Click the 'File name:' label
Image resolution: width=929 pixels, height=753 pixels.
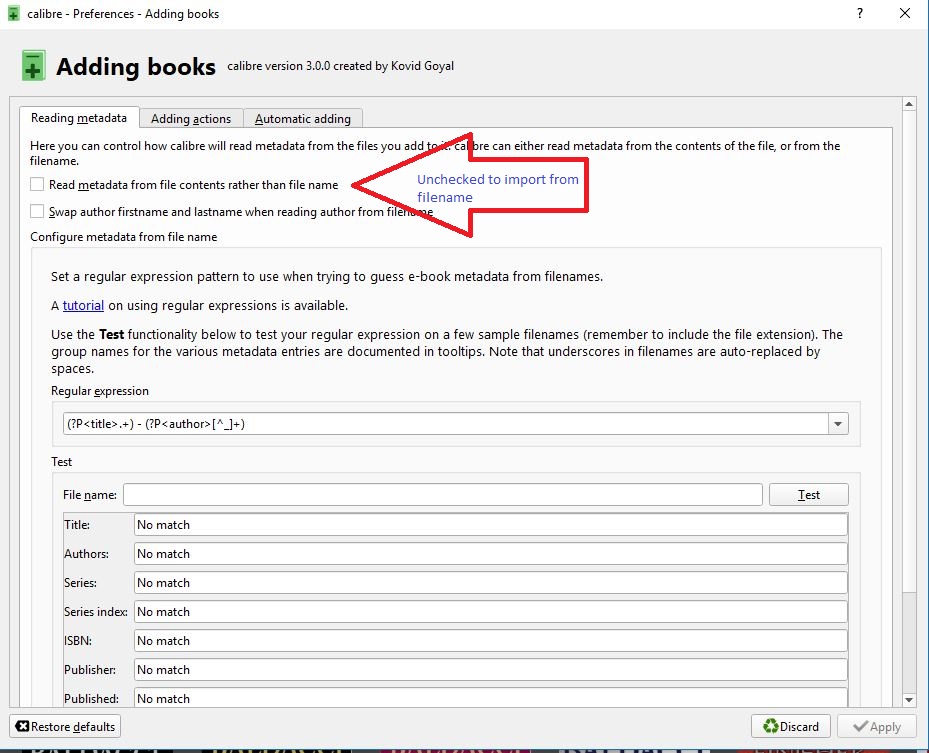89,495
